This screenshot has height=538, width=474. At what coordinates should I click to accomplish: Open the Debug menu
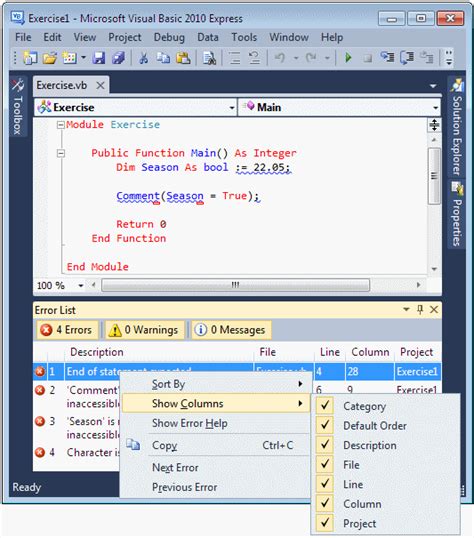click(169, 37)
